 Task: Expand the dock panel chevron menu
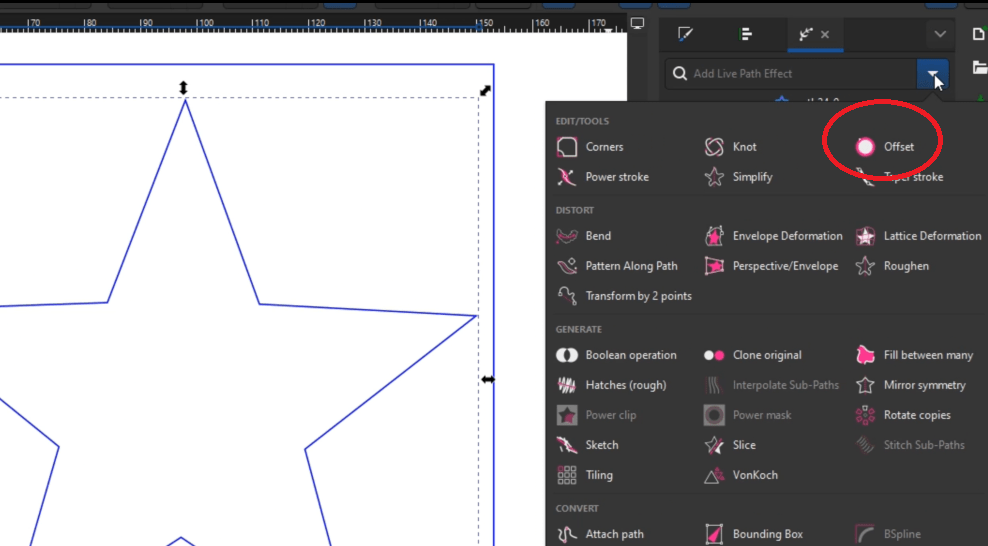click(x=939, y=34)
